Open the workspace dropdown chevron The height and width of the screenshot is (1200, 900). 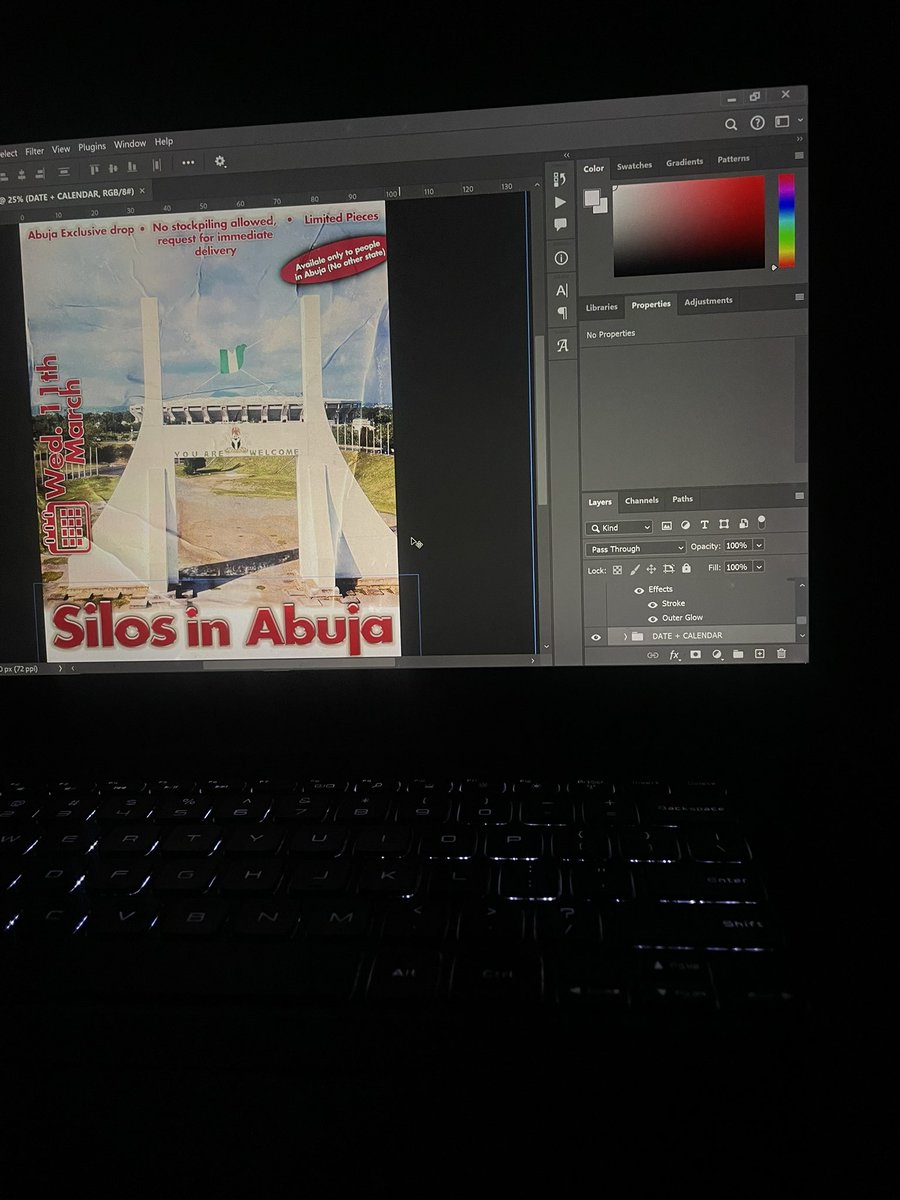point(800,121)
